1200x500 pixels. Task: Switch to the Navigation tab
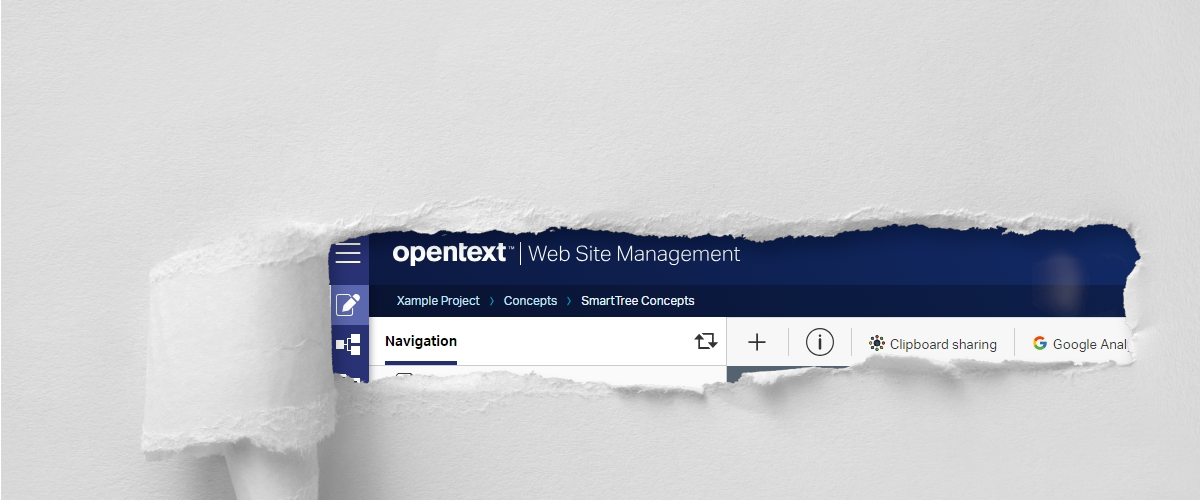tap(421, 342)
